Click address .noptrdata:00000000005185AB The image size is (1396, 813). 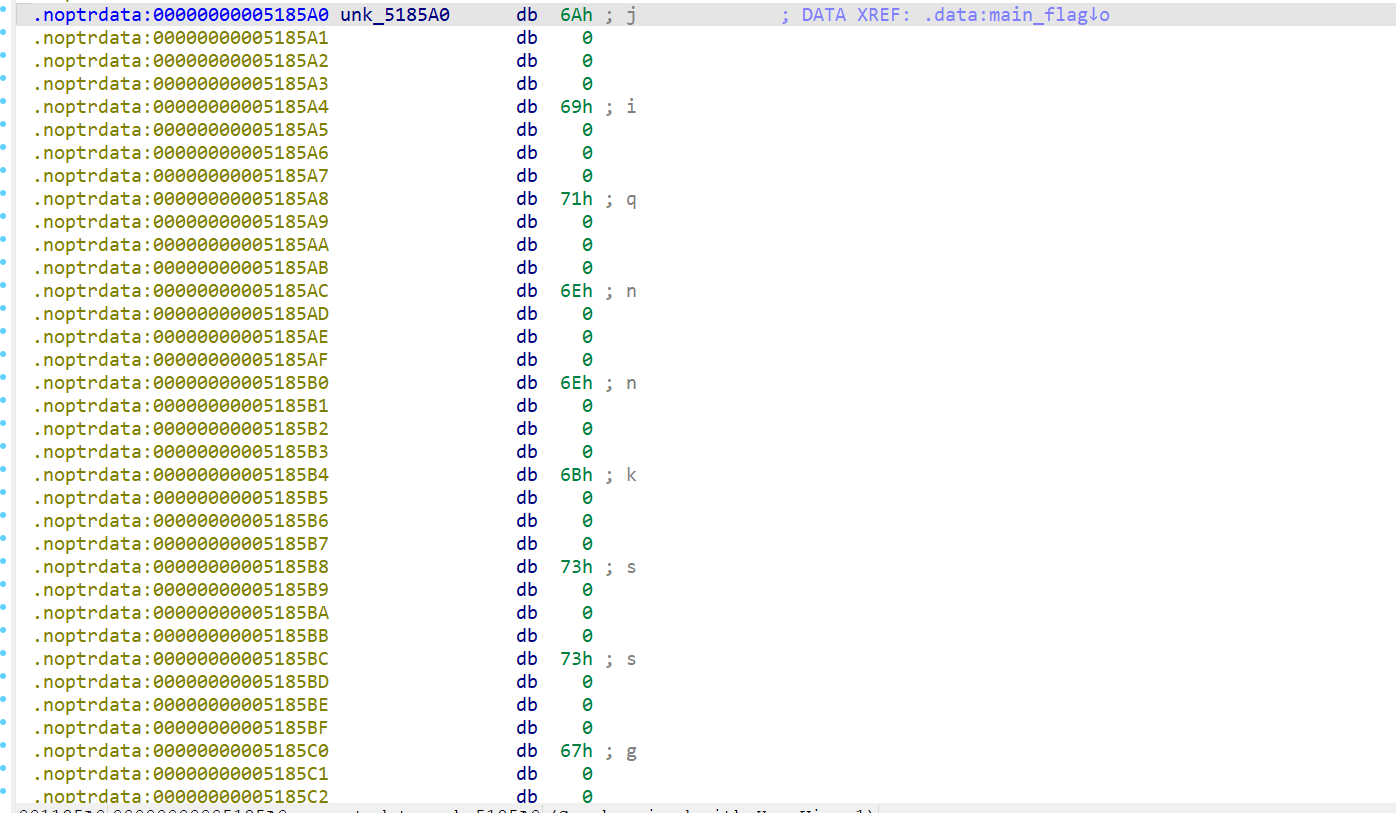(181, 268)
